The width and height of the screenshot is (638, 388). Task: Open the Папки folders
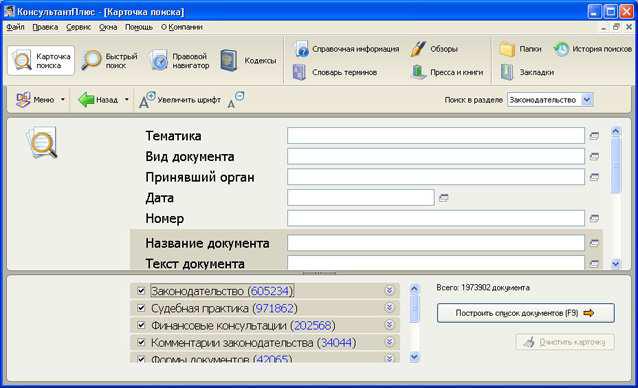tap(520, 49)
